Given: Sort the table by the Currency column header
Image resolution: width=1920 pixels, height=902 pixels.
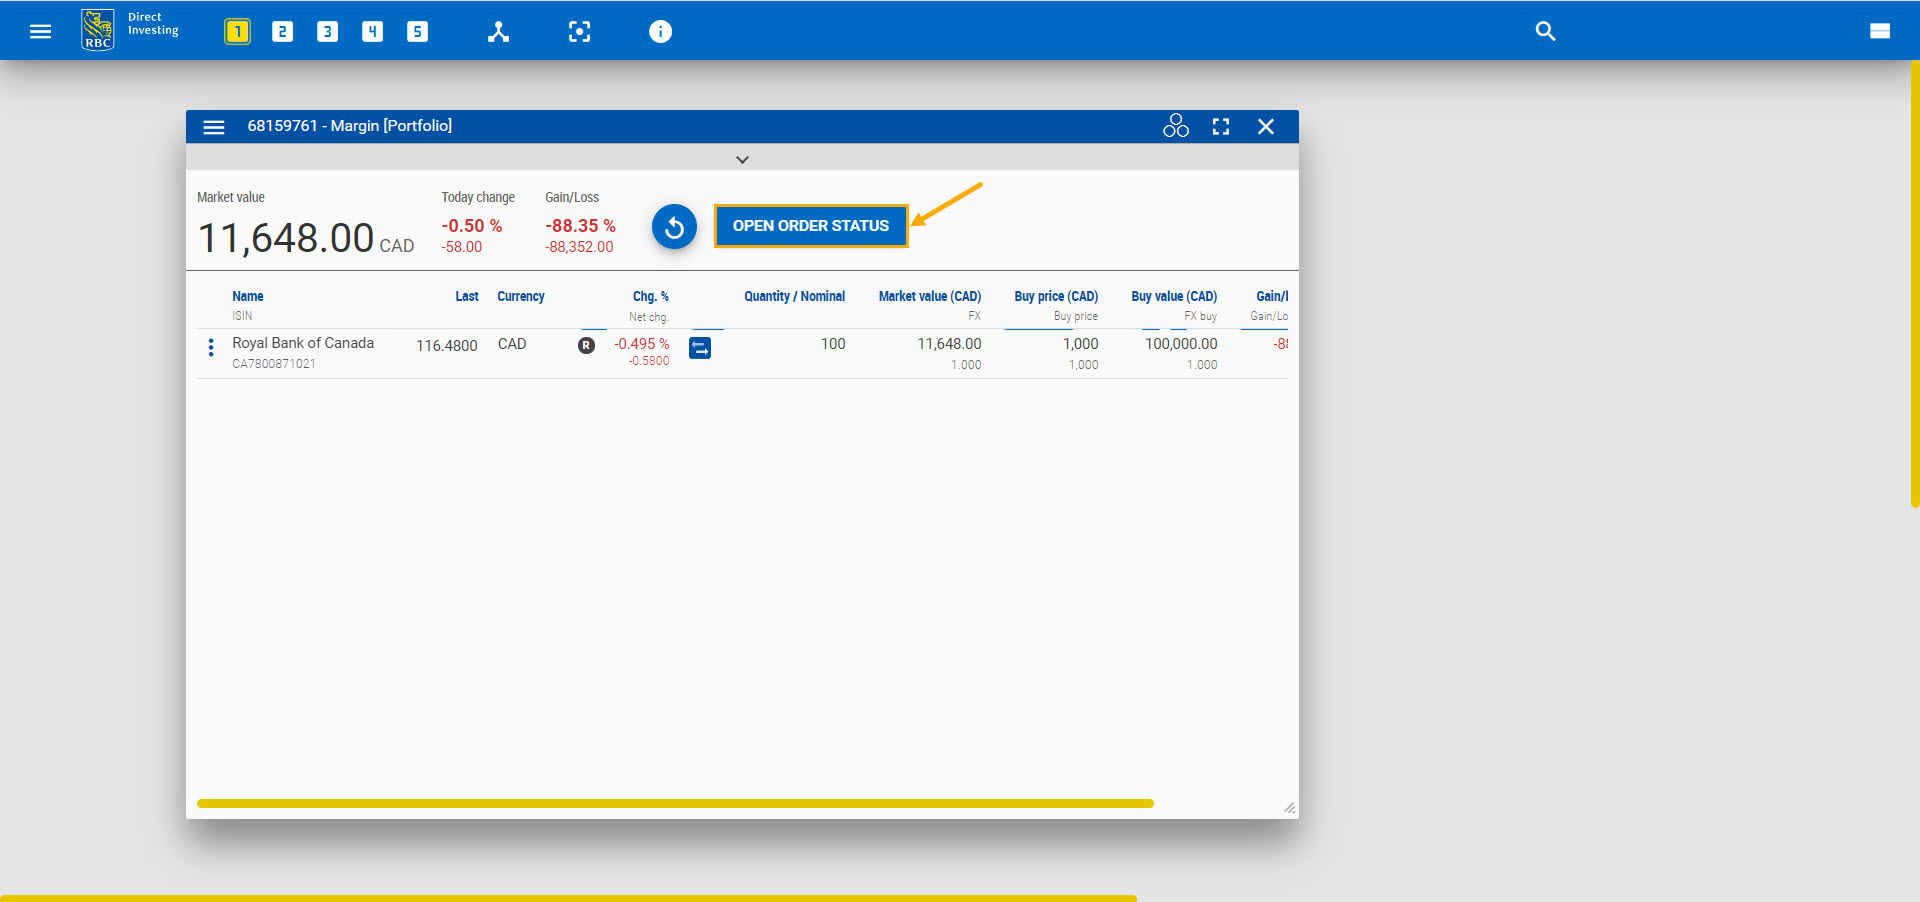Looking at the screenshot, I should click(x=520, y=296).
